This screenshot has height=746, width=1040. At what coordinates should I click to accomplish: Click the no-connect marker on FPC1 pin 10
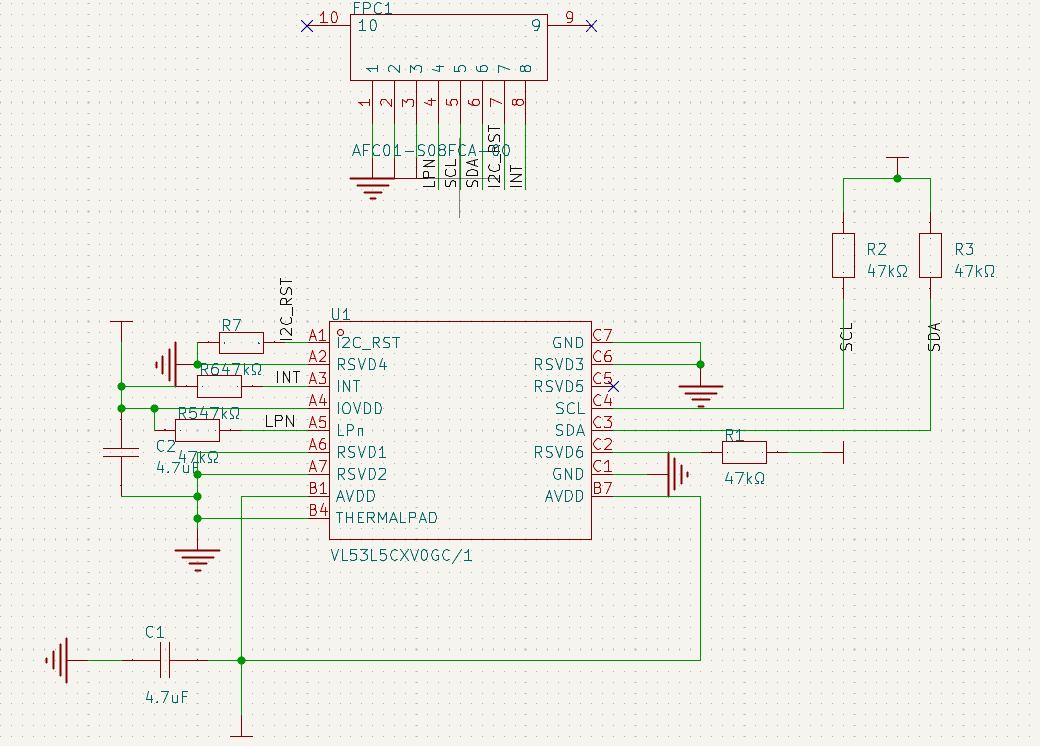(306, 26)
